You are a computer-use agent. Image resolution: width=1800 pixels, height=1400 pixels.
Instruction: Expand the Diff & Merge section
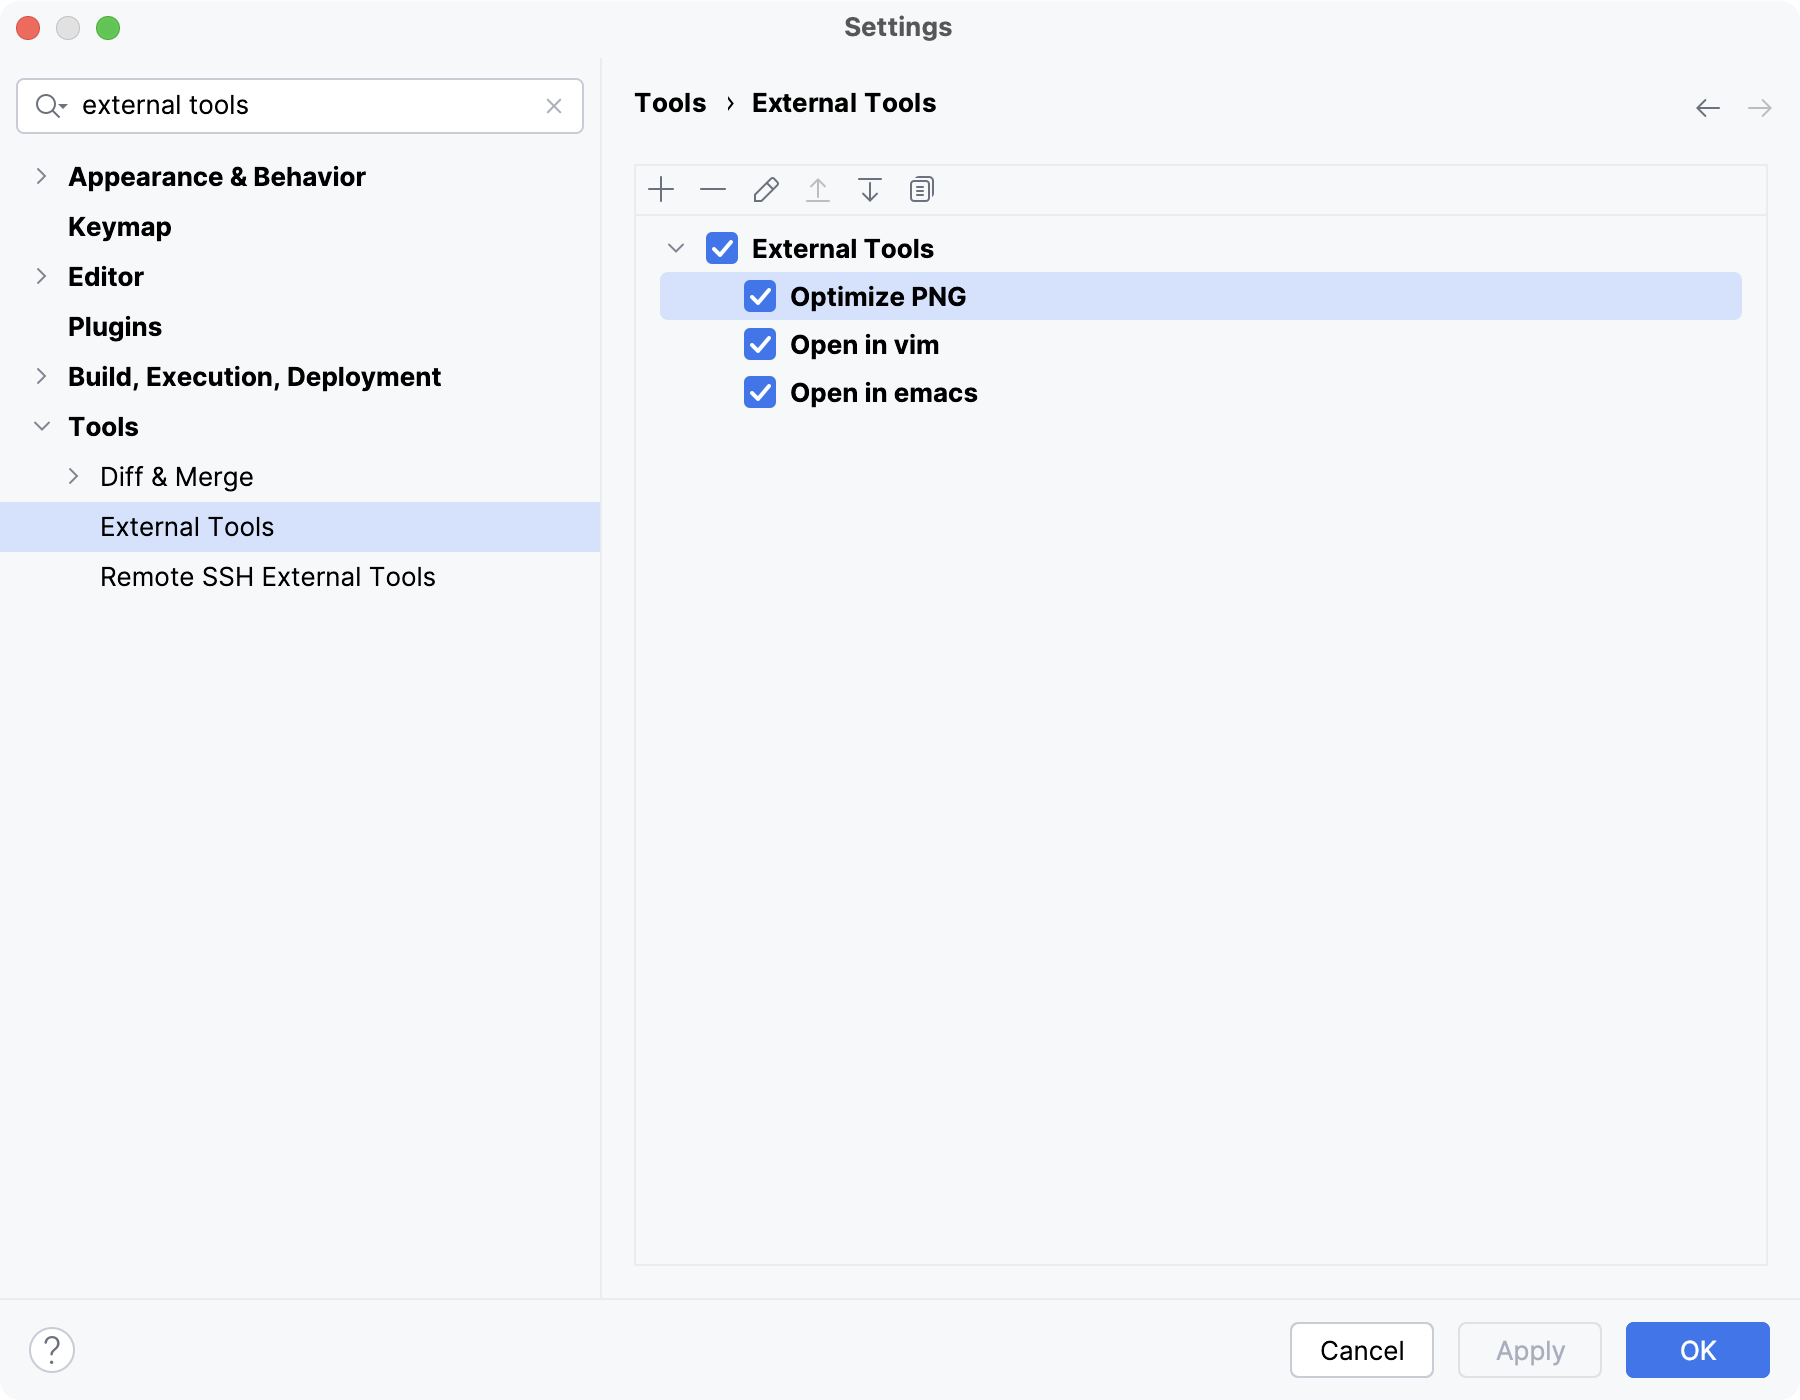coord(73,476)
